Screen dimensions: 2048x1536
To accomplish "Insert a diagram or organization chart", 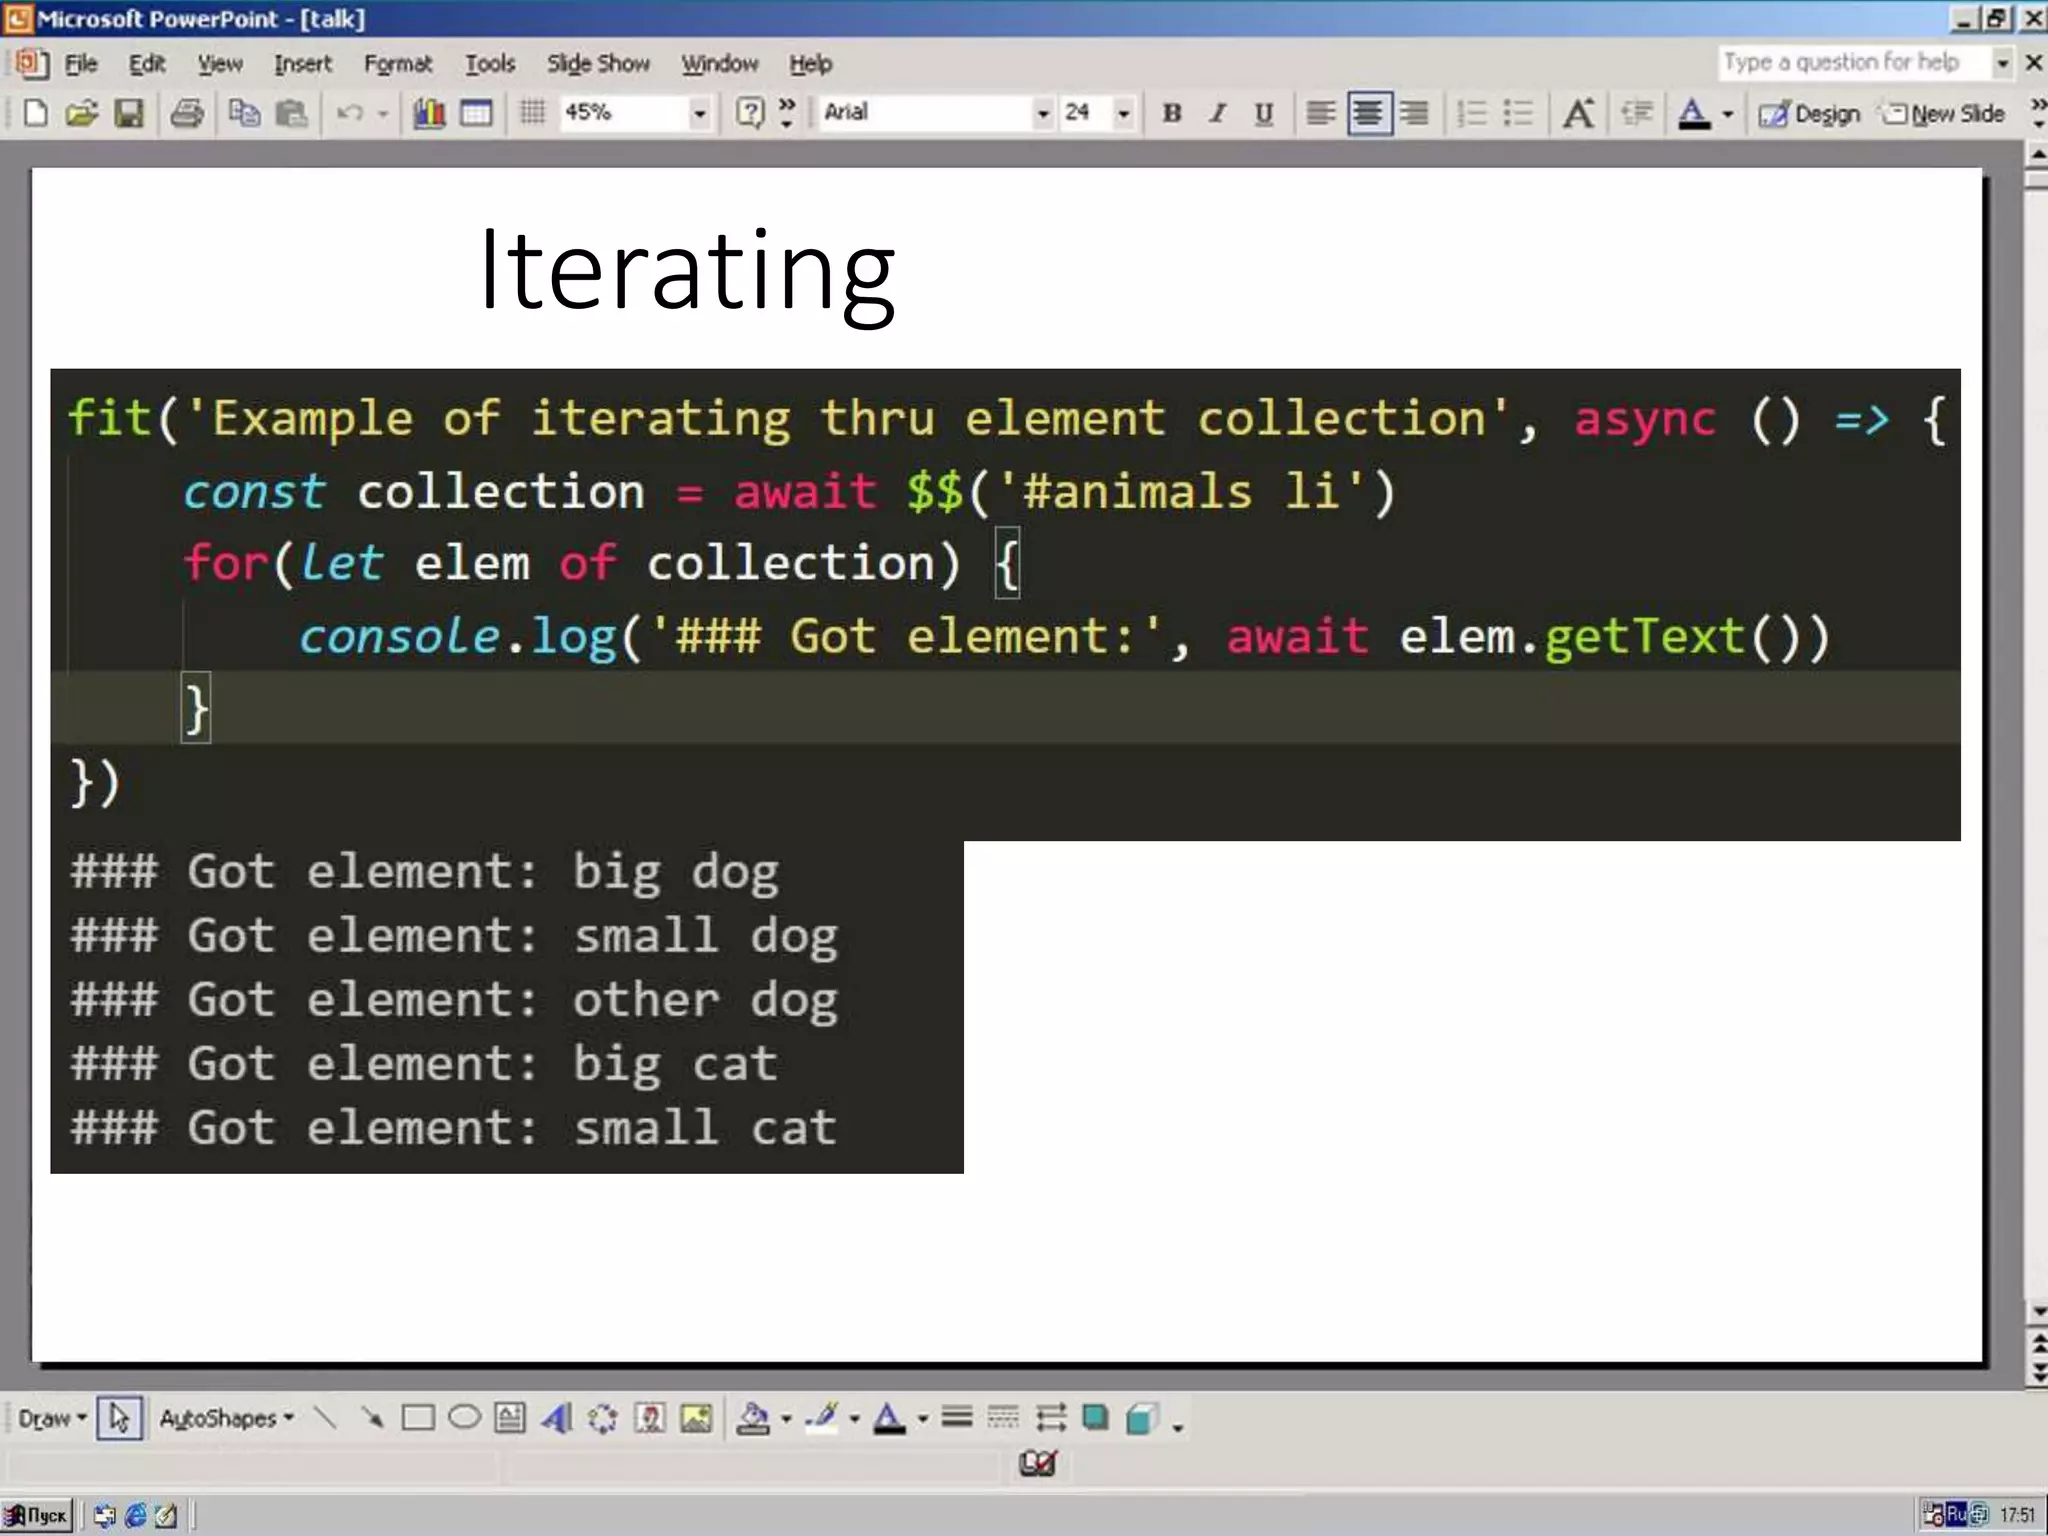I will [603, 1418].
